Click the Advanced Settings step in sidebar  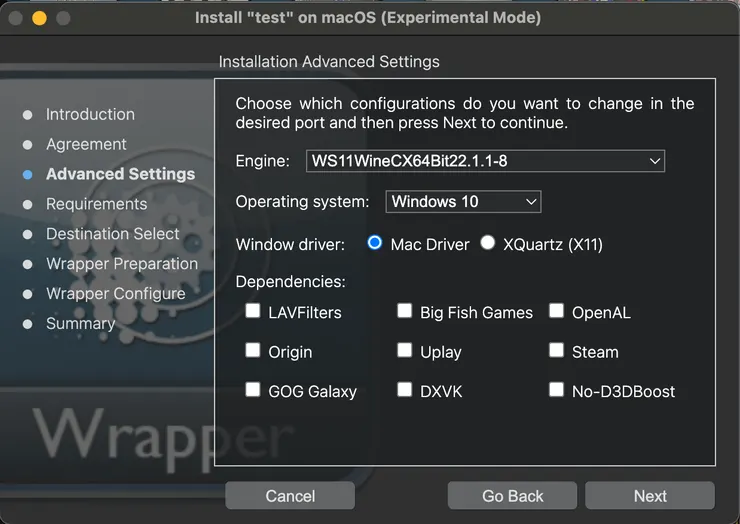[120, 174]
